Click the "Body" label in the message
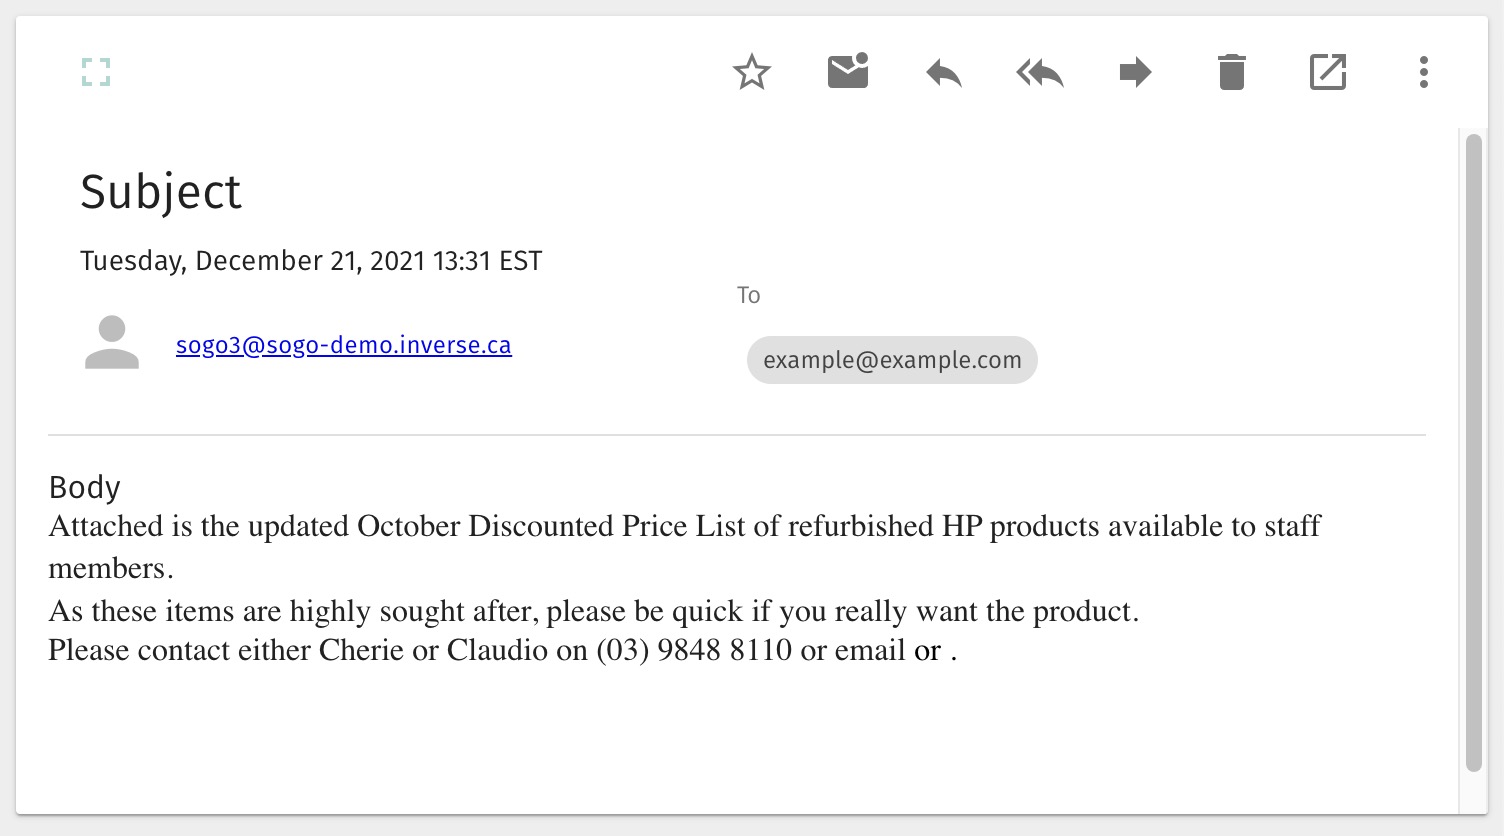The width and height of the screenshot is (1504, 836). click(x=85, y=487)
